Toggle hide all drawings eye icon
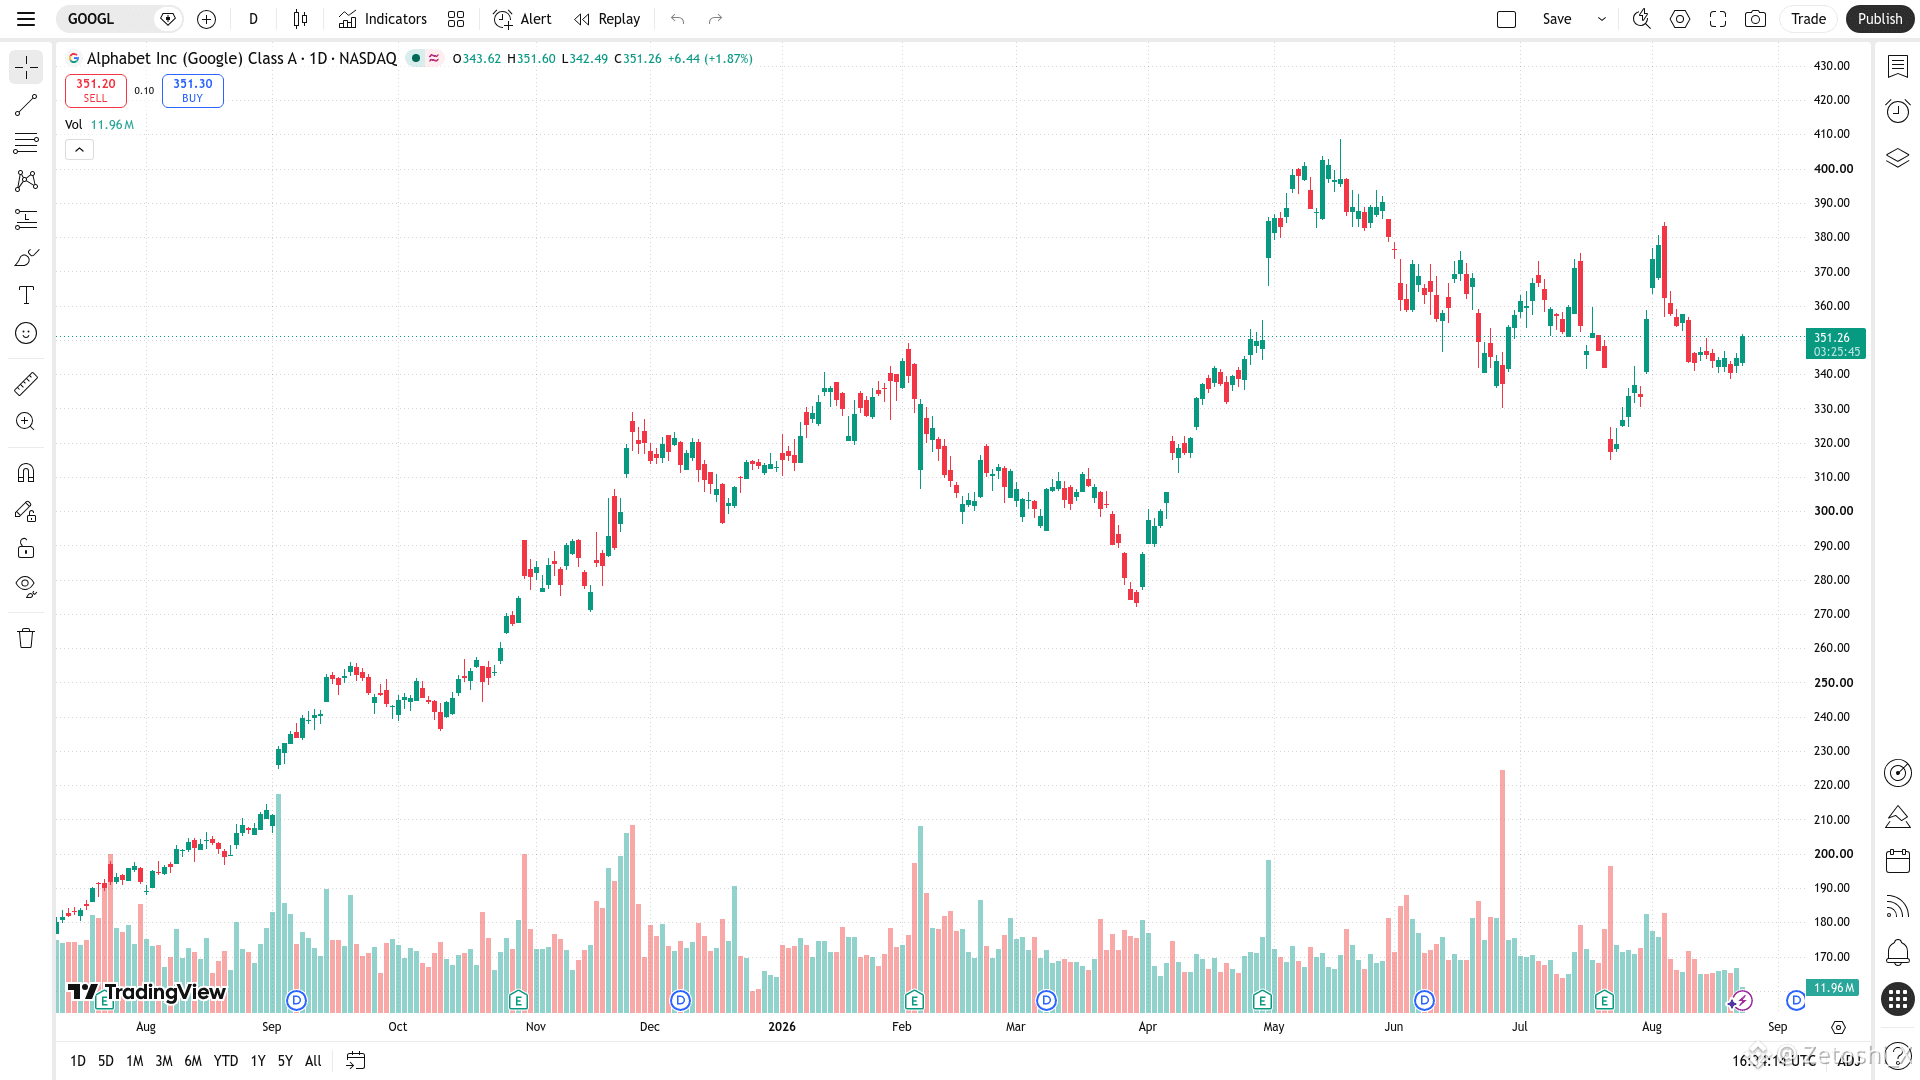The height and width of the screenshot is (1080, 1920). [x=26, y=586]
